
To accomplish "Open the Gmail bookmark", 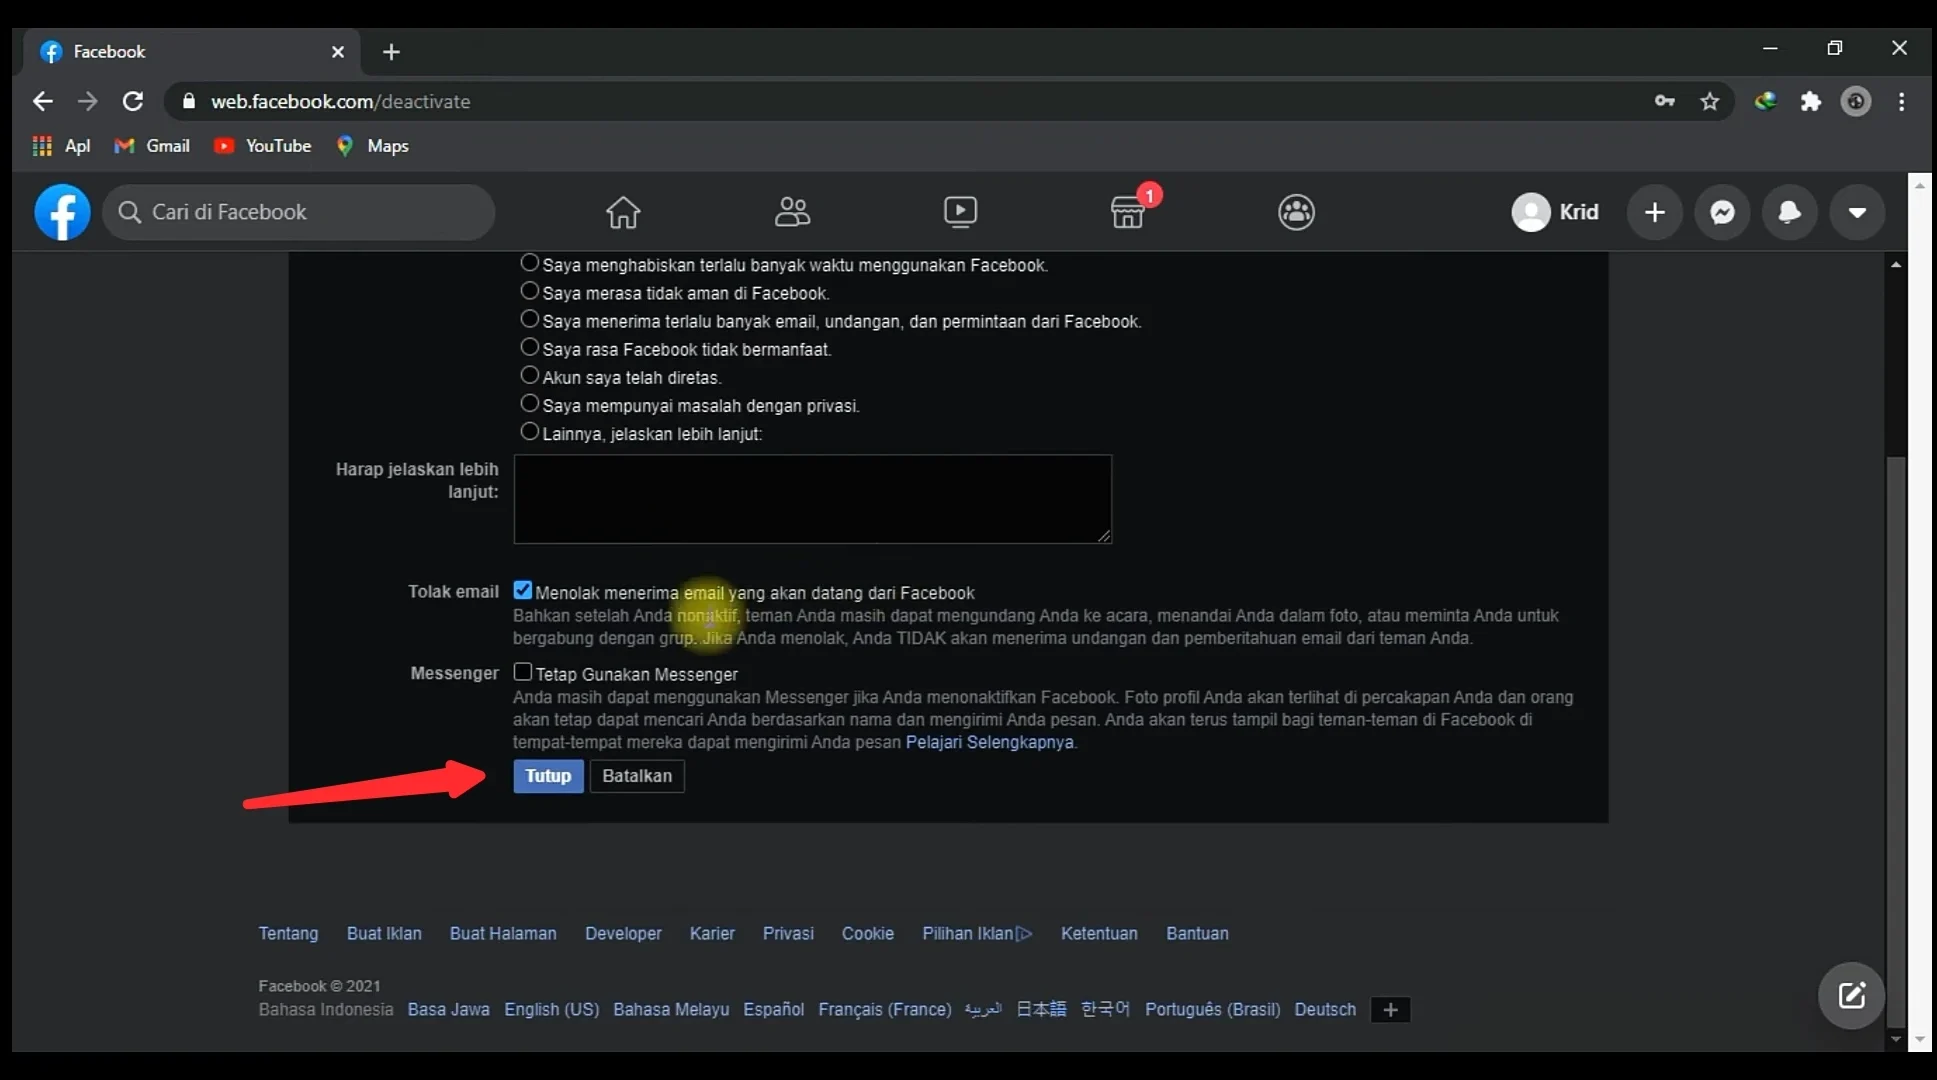I will click(152, 146).
